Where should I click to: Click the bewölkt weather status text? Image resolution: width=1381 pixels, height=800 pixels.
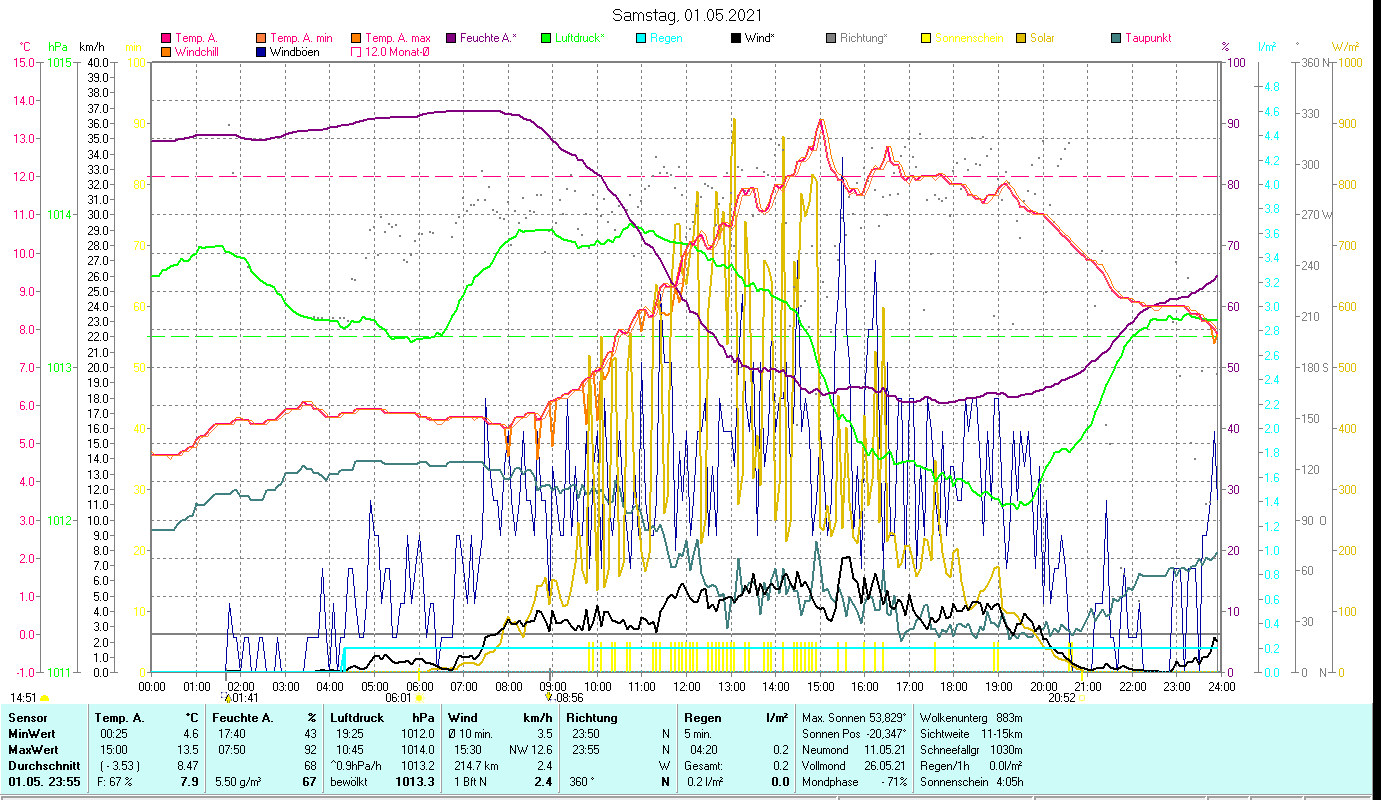[x=351, y=781]
